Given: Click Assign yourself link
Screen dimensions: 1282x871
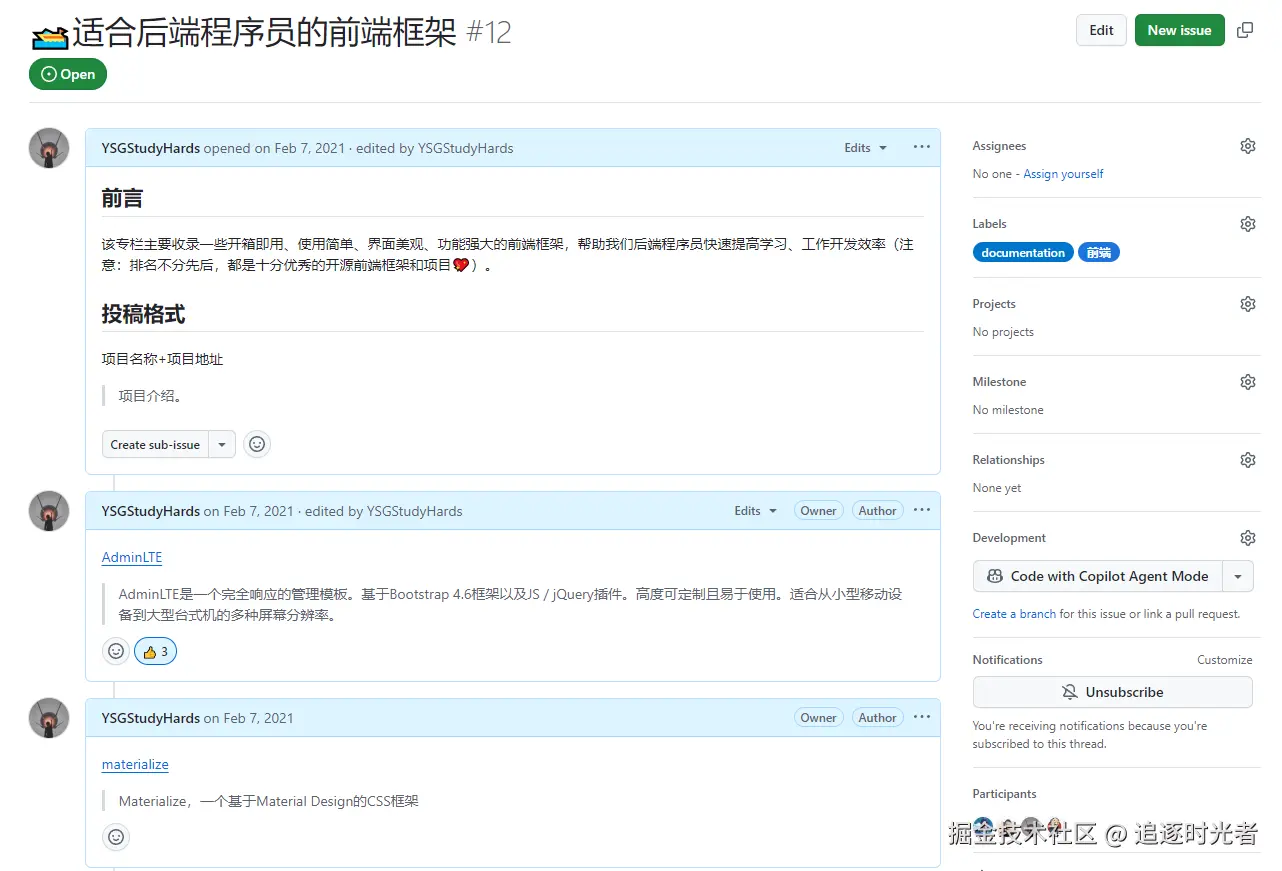Looking at the screenshot, I should [1063, 174].
